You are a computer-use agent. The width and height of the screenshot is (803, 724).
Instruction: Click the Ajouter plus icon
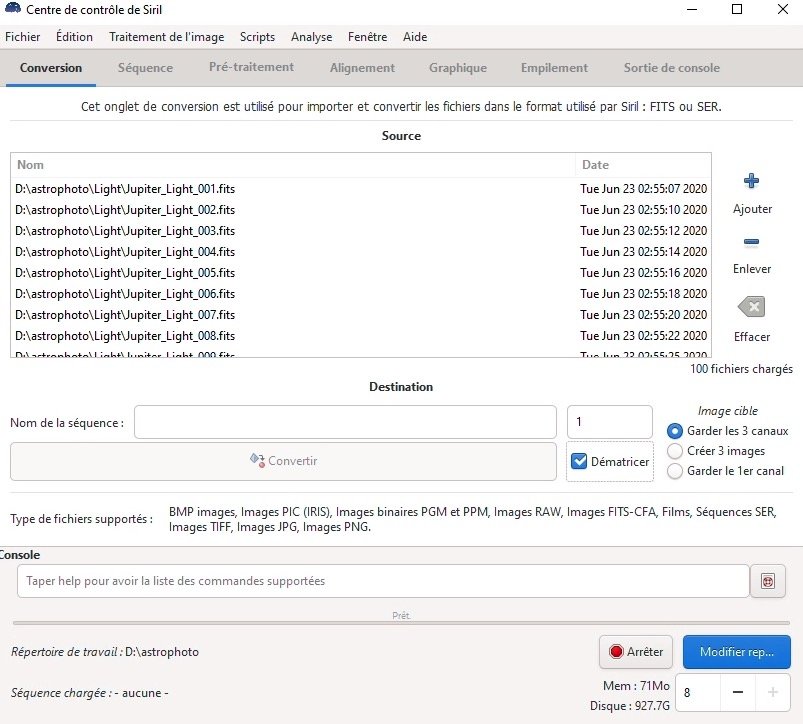tap(751, 181)
